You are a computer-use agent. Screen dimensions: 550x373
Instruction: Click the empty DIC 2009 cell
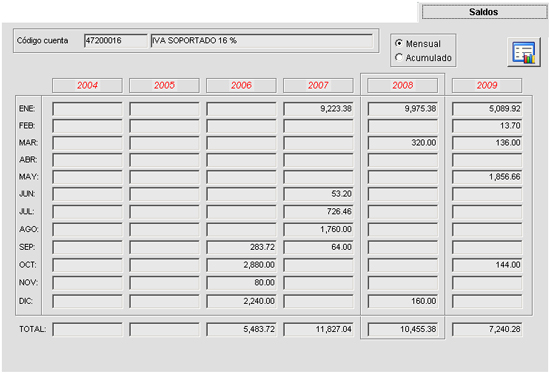(487, 301)
